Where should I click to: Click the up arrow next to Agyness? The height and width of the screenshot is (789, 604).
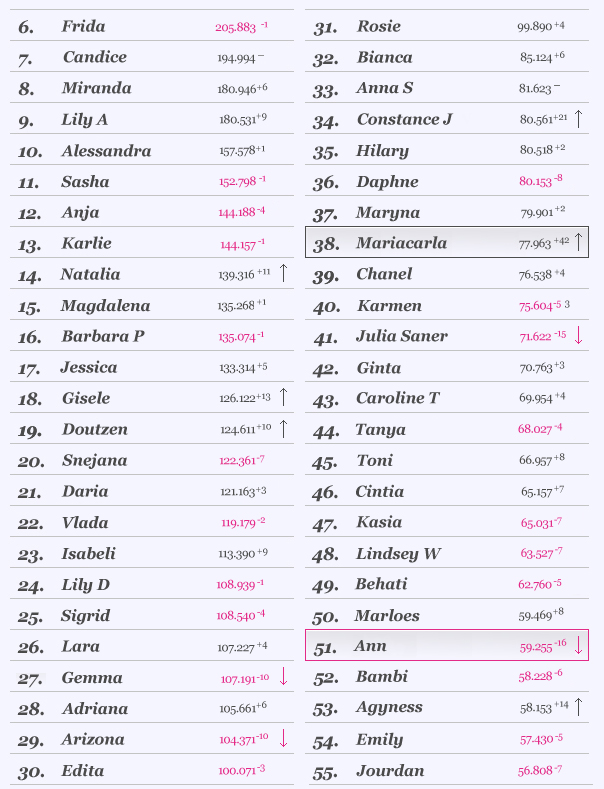[x=578, y=707]
